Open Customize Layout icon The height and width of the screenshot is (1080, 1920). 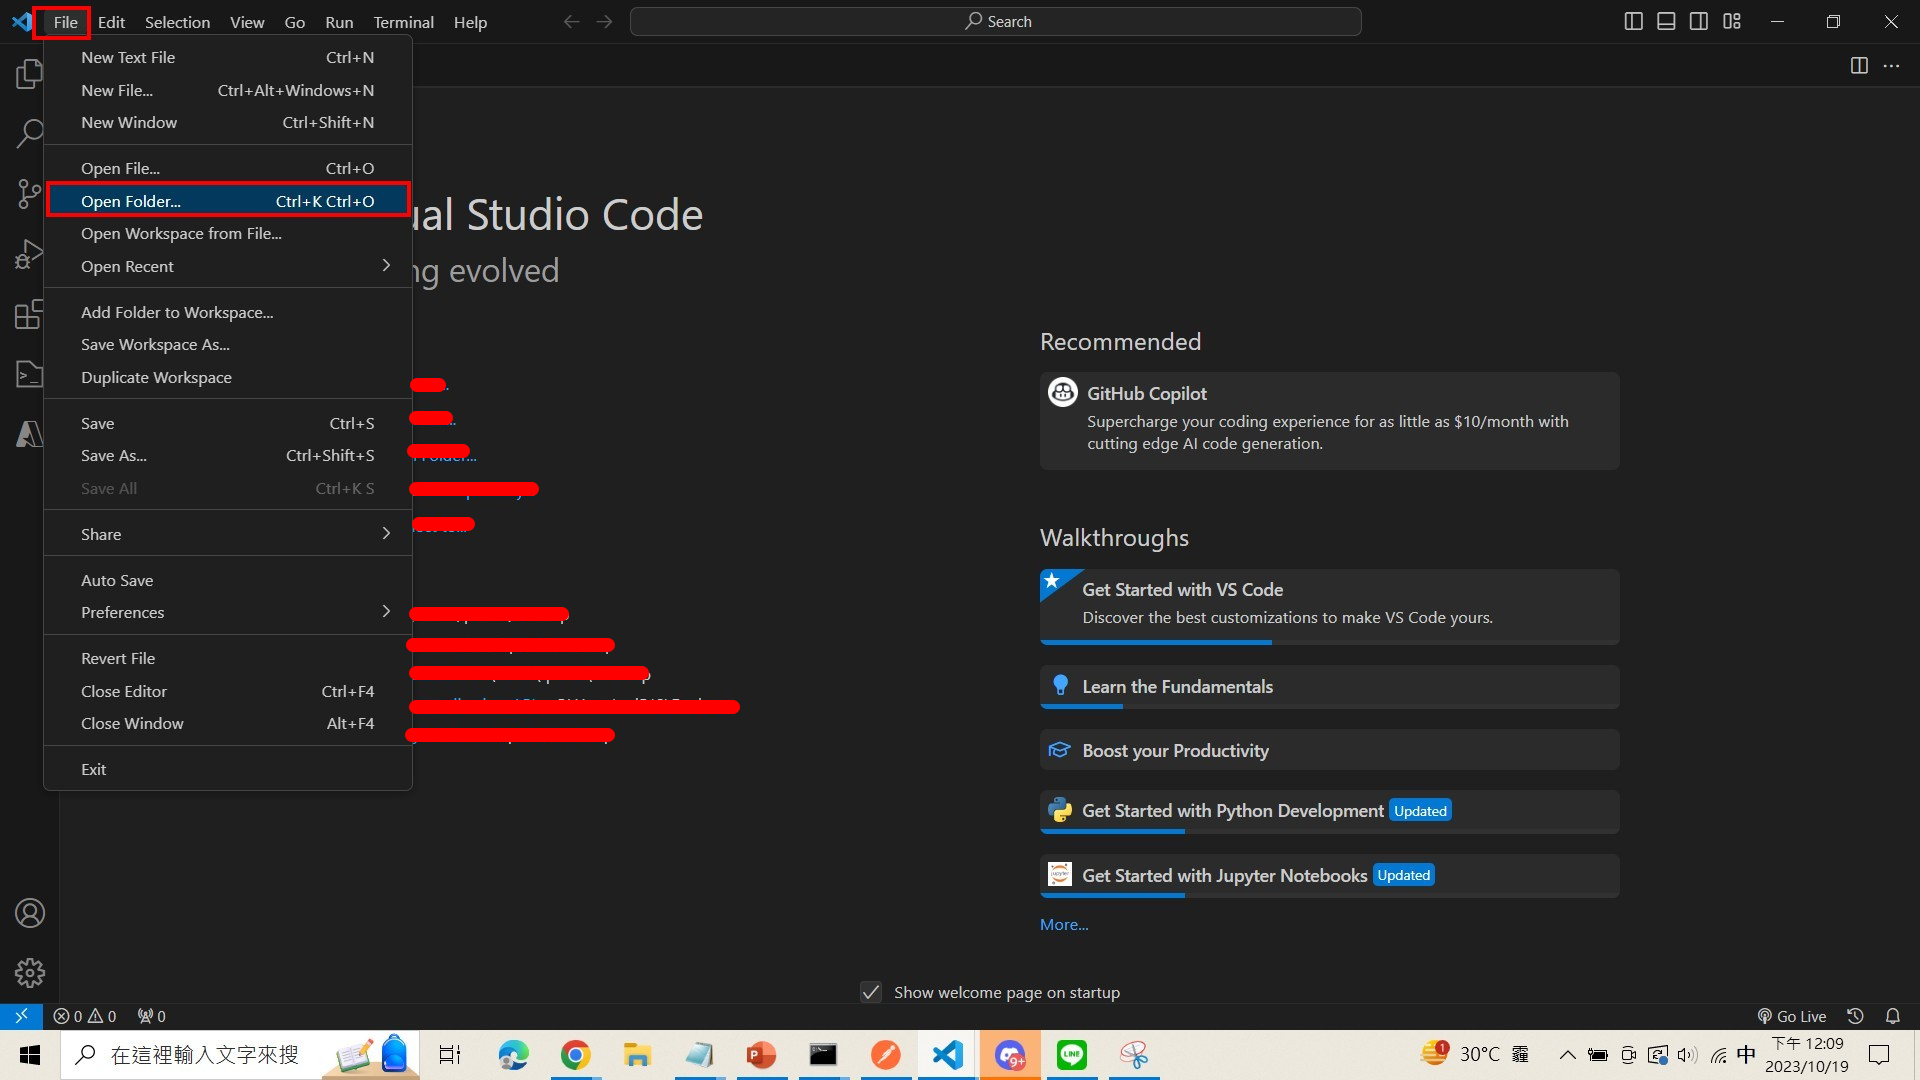click(1732, 21)
